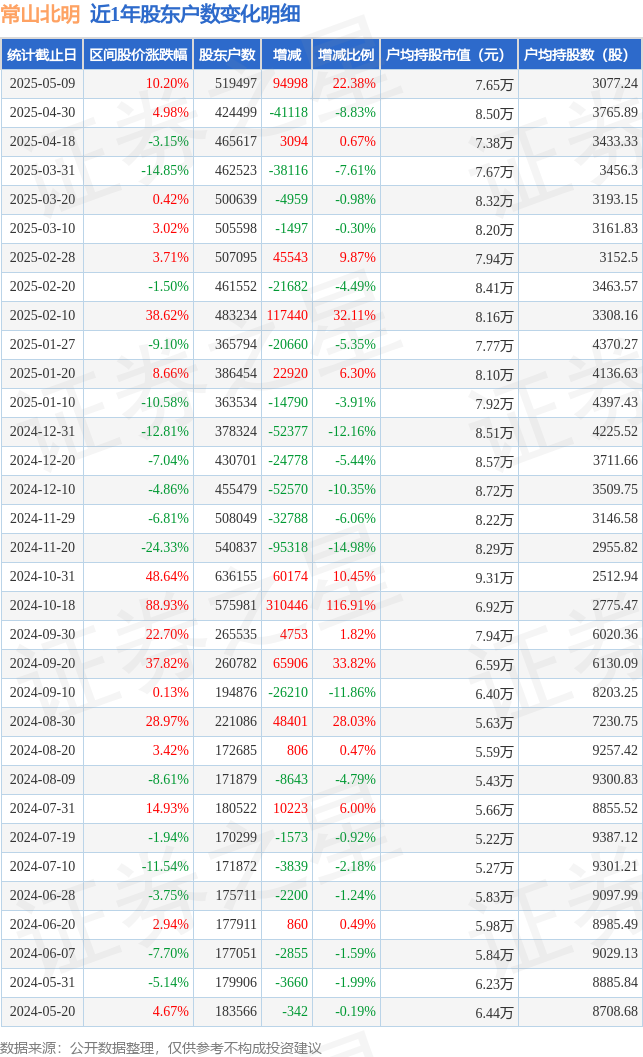Click the 户均持股数（股） header
643x1057 pixels.
coord(580,55)
